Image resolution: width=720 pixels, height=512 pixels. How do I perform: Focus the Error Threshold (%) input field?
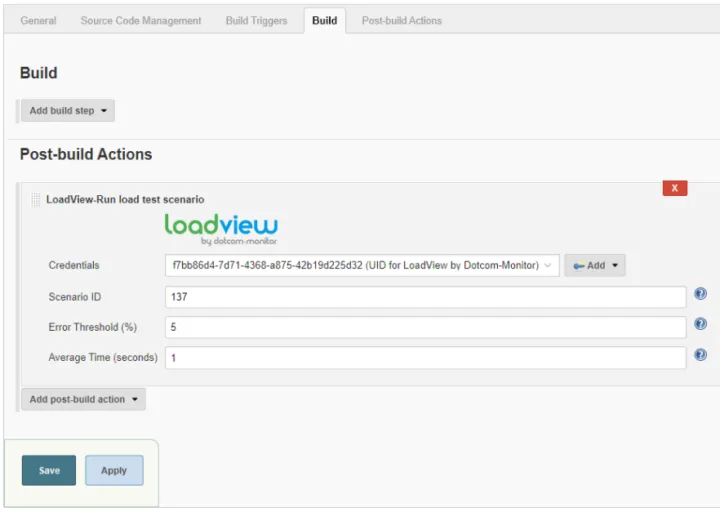click(426, 327)
